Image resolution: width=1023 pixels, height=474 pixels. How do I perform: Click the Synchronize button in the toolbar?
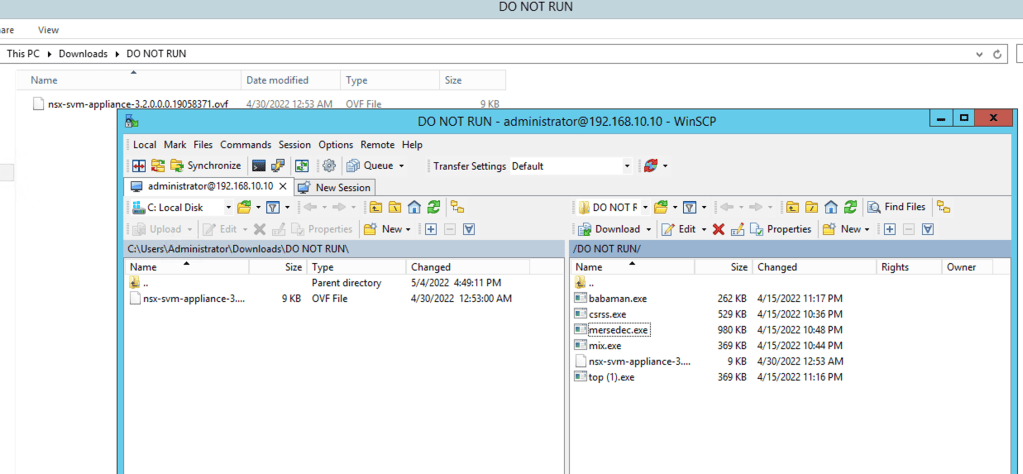point(205,166)
